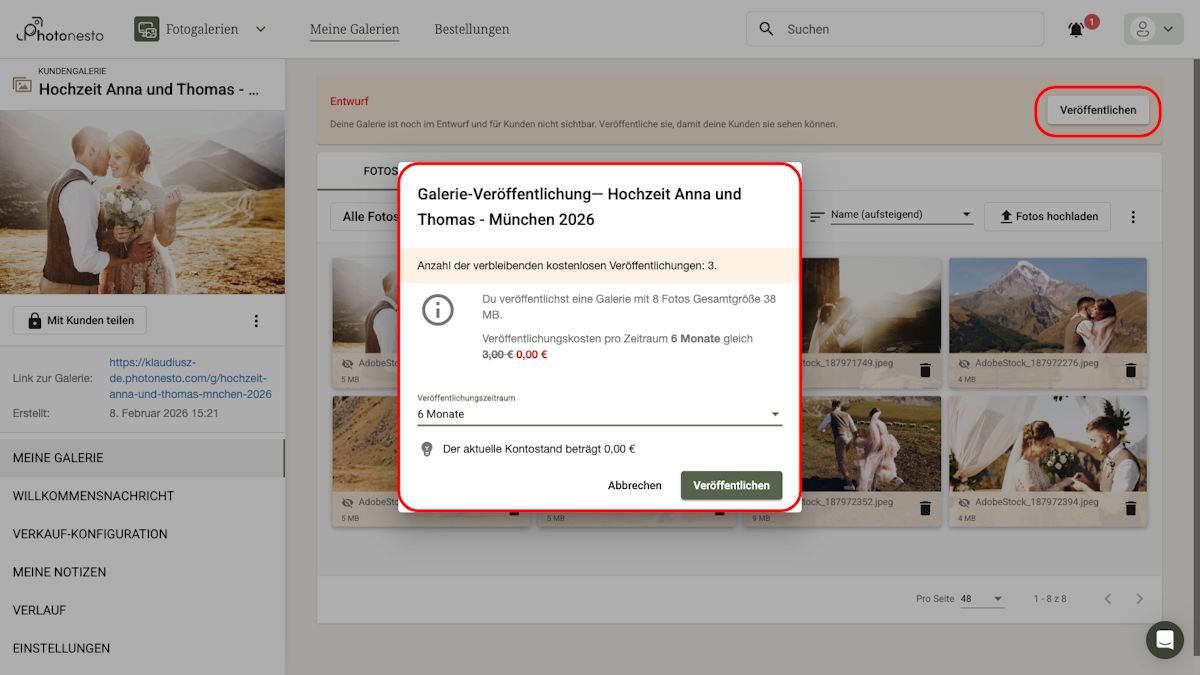Toggle visibility eye on AdobeStock_187972394.jpeg
This screenshot has height=675, width=1200.
click(x=964, y=502)
